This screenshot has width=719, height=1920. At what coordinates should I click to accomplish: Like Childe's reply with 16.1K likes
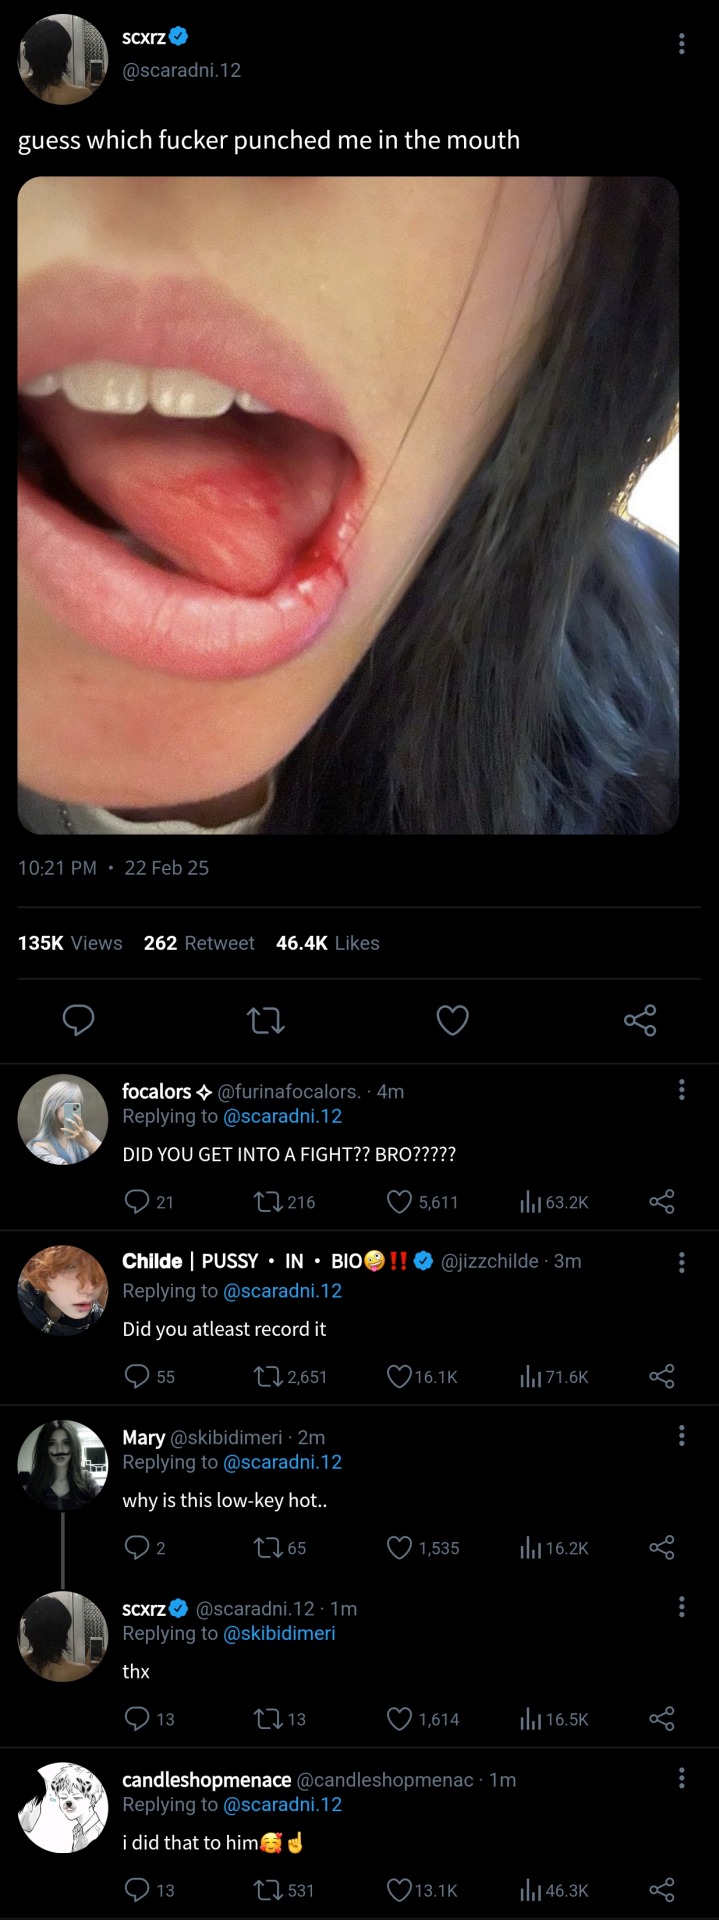click(399, 1377)
